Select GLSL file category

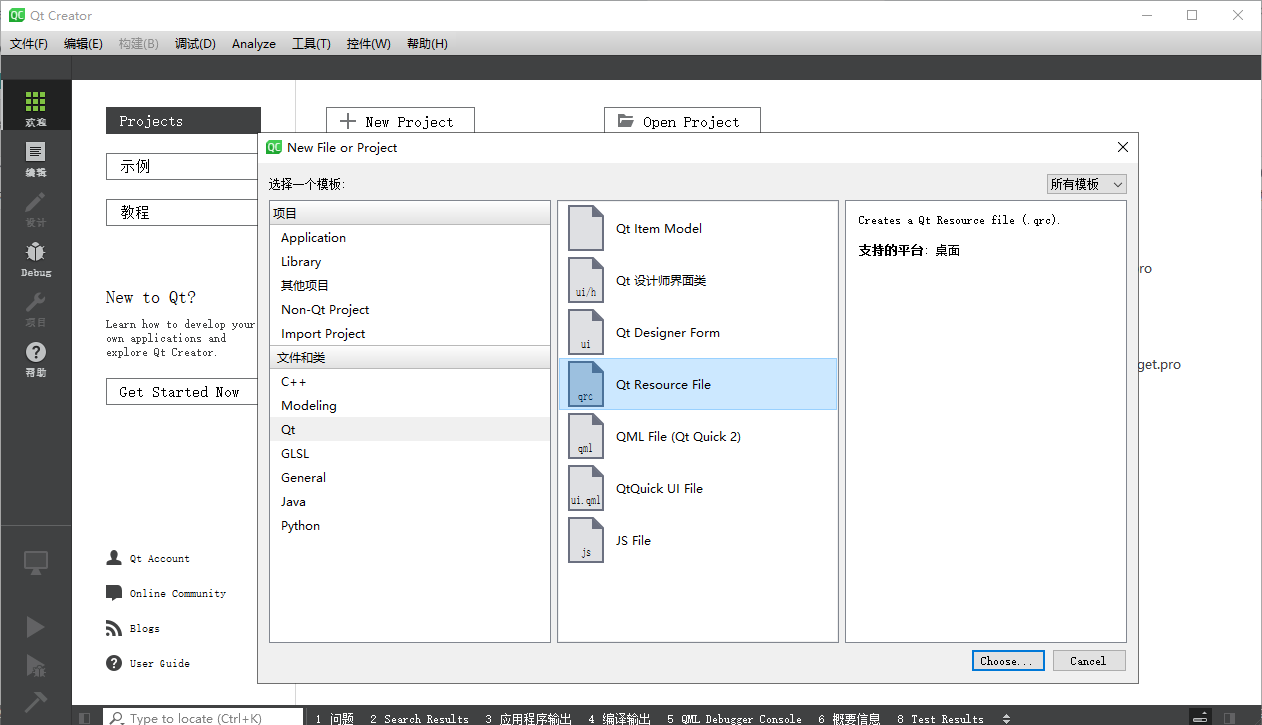(410, 454)
